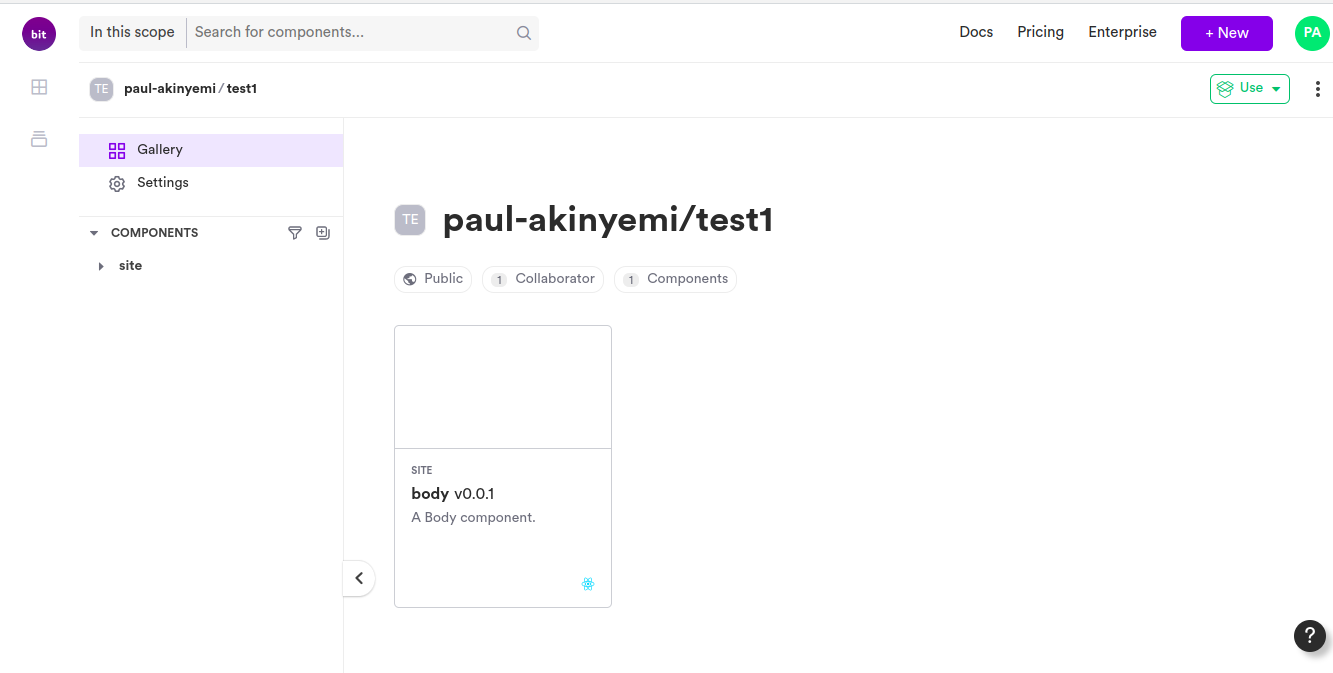Screen dimensions: 1333x673
Task: Click the React icon on body card
Action: (588, 584)
